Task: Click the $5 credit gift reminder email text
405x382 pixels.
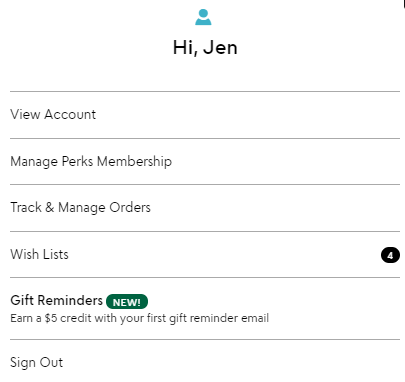Action: [139, 318]
